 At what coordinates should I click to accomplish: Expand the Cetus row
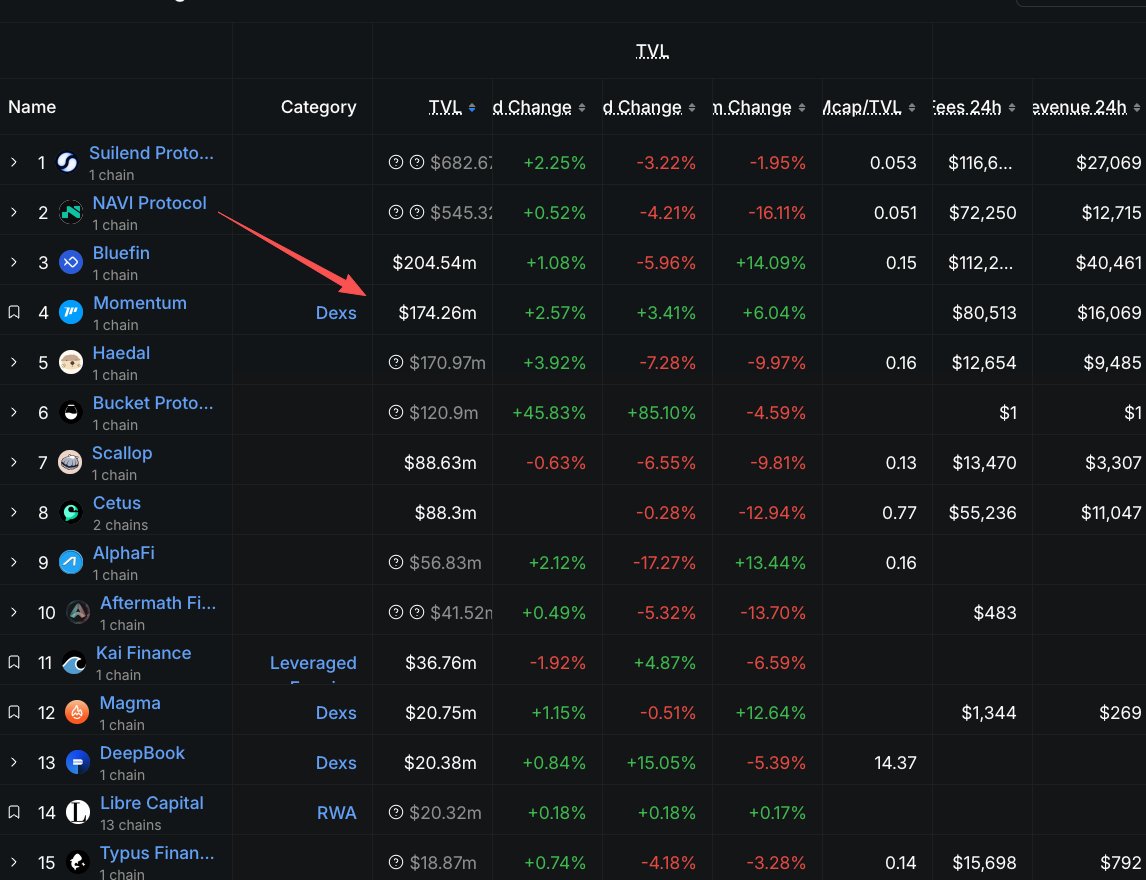[14, 512]
